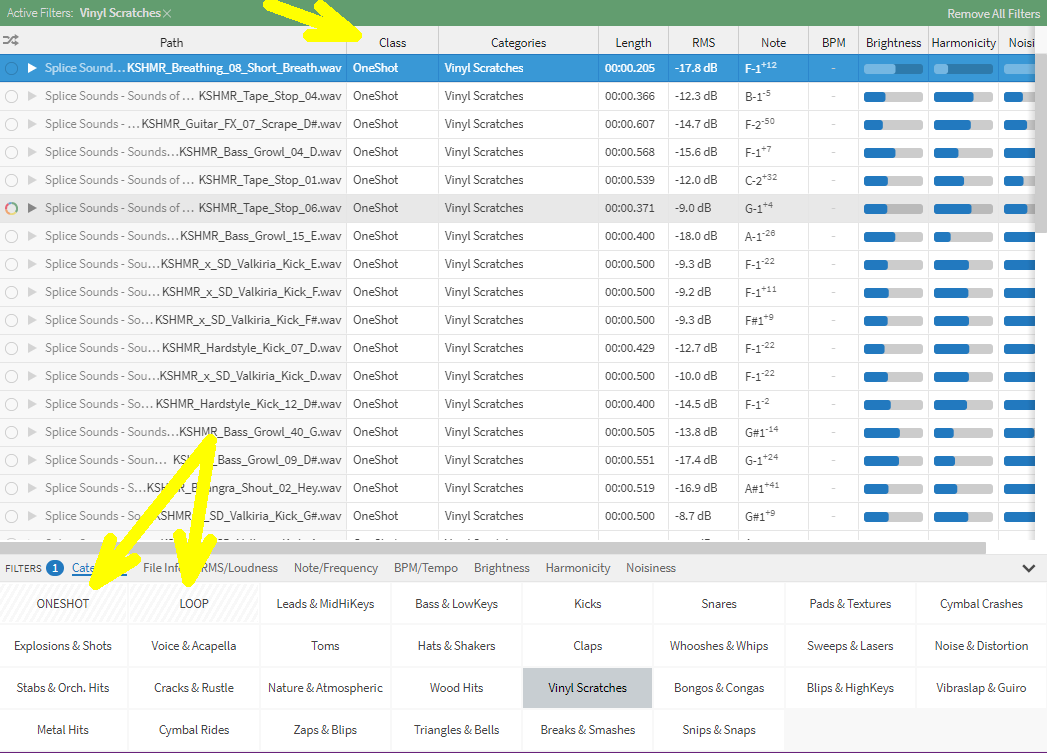This screenshot has height=753, width=1047.
Task: Sort by the Class column header
Action: point(392,43)
